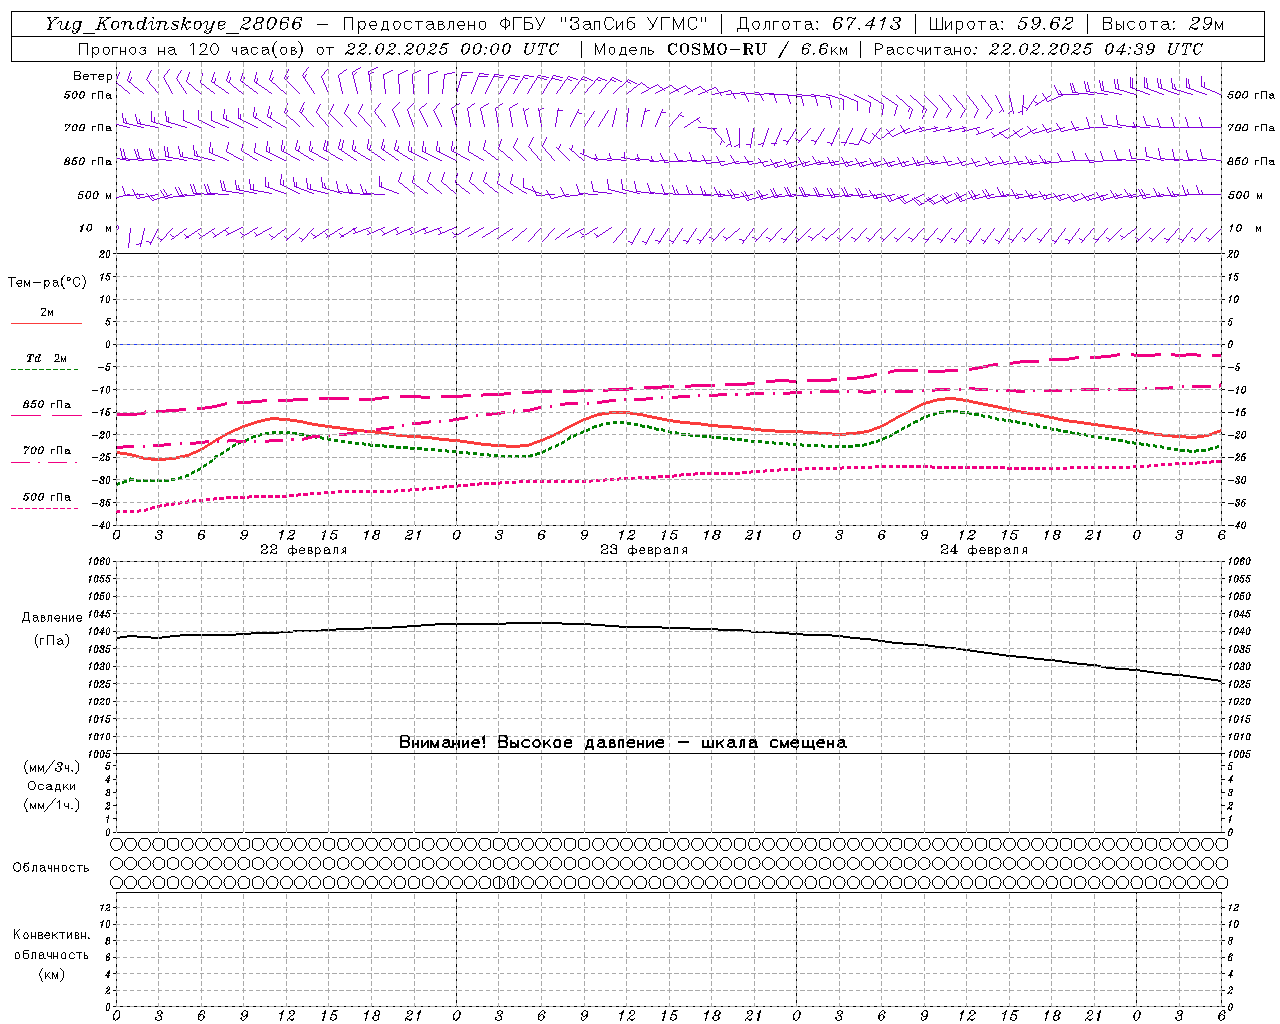Viewport: 1280px width, 1024px height.
Task: Click the '700 гПа' temperature legend entry
Action: click(47, 452)
